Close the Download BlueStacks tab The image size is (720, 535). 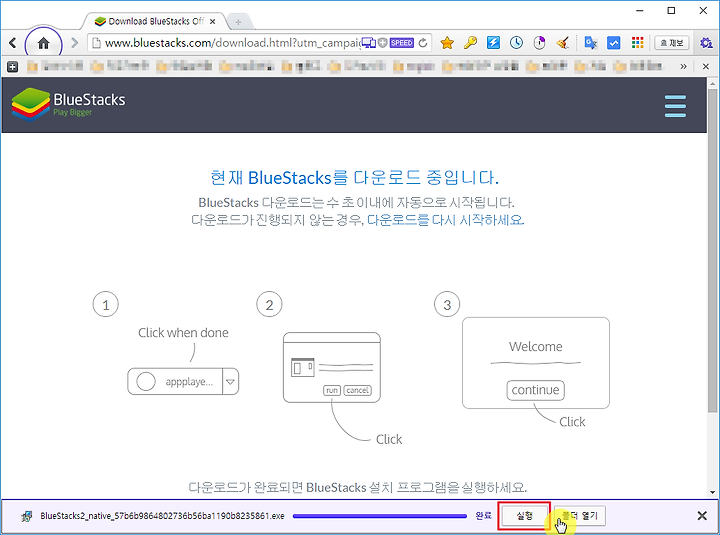point(212,21)
